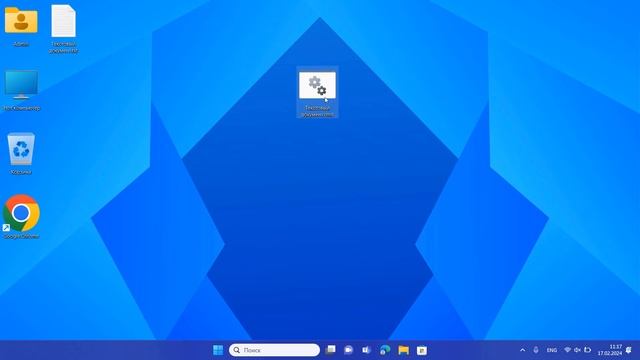Open the notifications bell icon
The width and height of the screenshot is (640, 360).
click(x=629, y=350)
